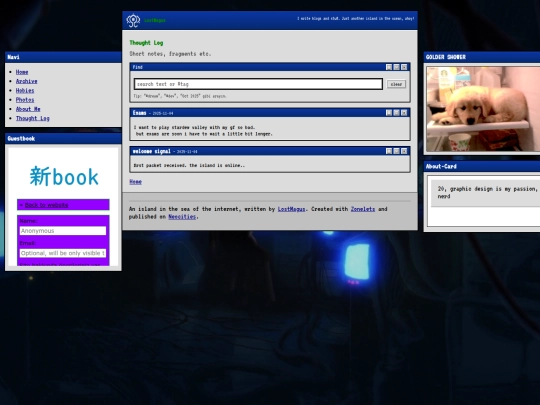Click the Back to website link in Guestbook
The width and height of the screenshot is (540, 405).
tap(46, 205)
